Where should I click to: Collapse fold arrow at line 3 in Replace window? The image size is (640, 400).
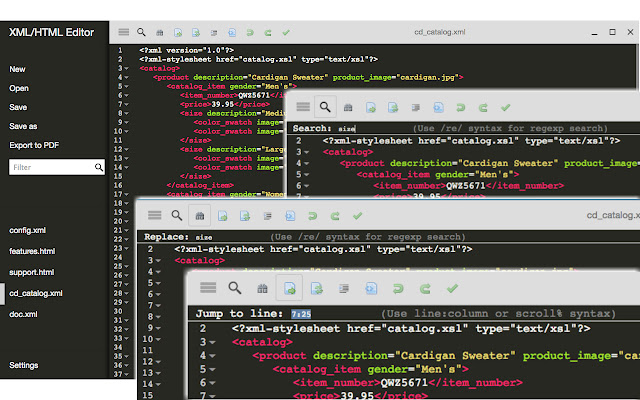(158, 260)
